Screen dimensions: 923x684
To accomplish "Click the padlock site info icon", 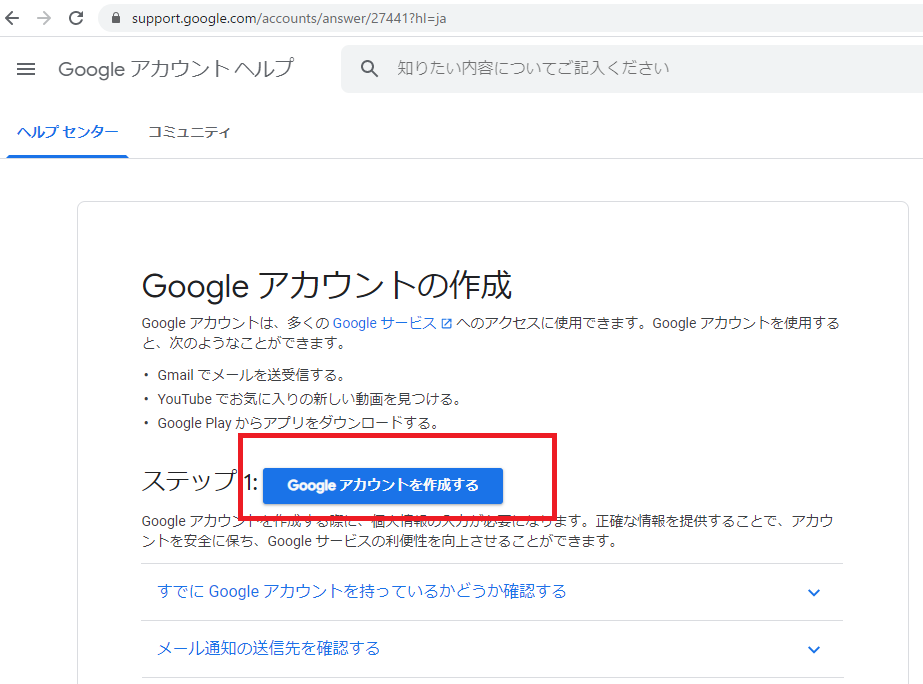I will tap(116, 18).
